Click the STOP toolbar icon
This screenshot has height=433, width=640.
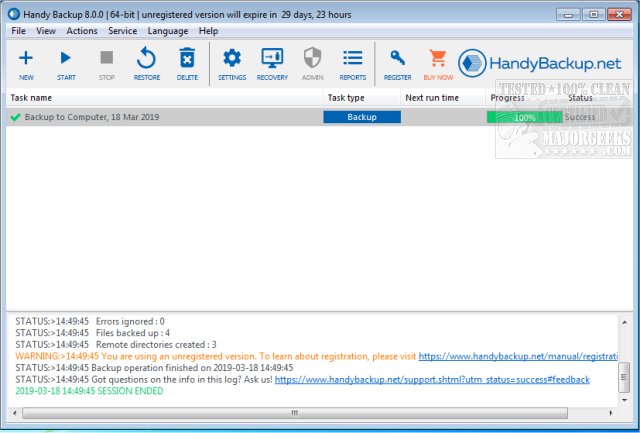click(107, 64)
